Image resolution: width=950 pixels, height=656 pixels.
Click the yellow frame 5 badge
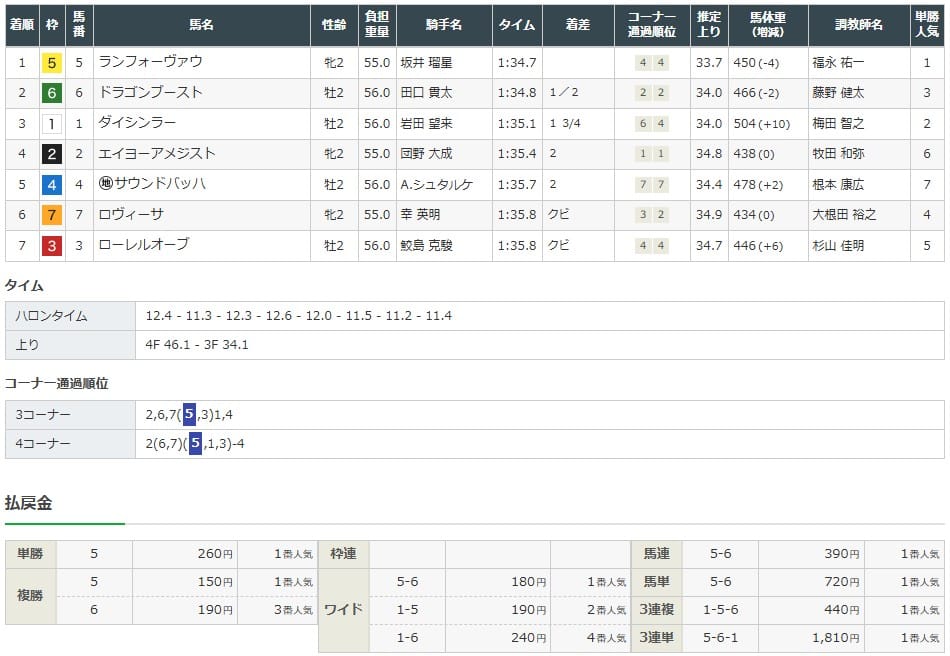tap(51, 63)
